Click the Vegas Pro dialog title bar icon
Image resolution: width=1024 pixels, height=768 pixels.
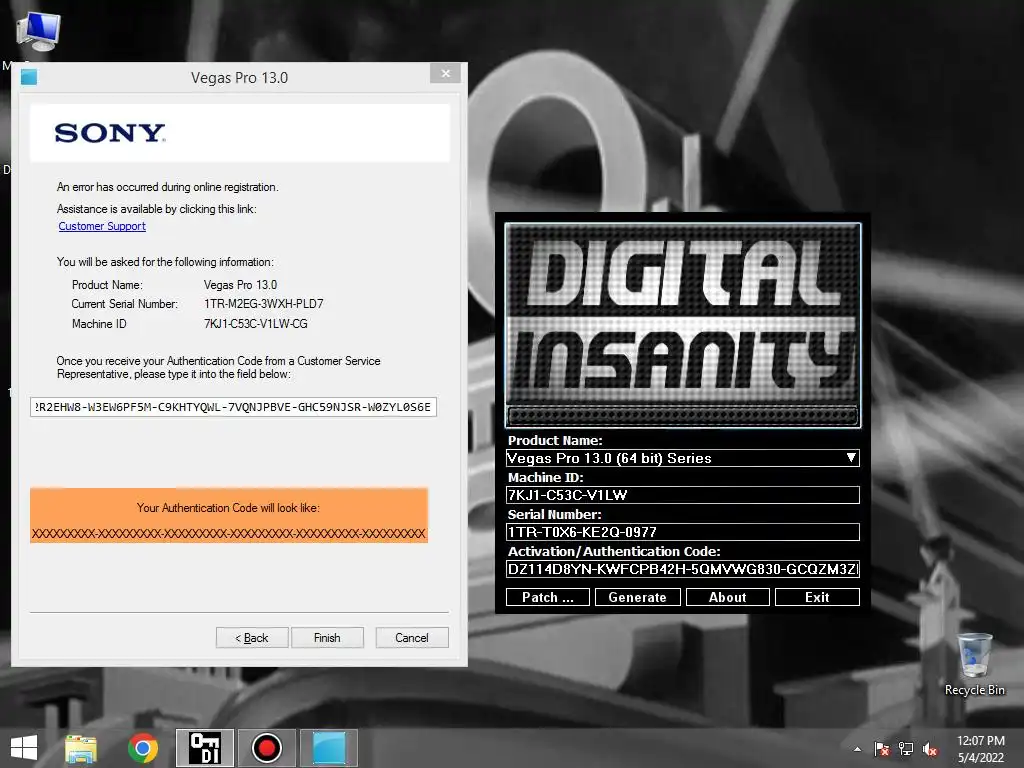(x=29, y=77)
